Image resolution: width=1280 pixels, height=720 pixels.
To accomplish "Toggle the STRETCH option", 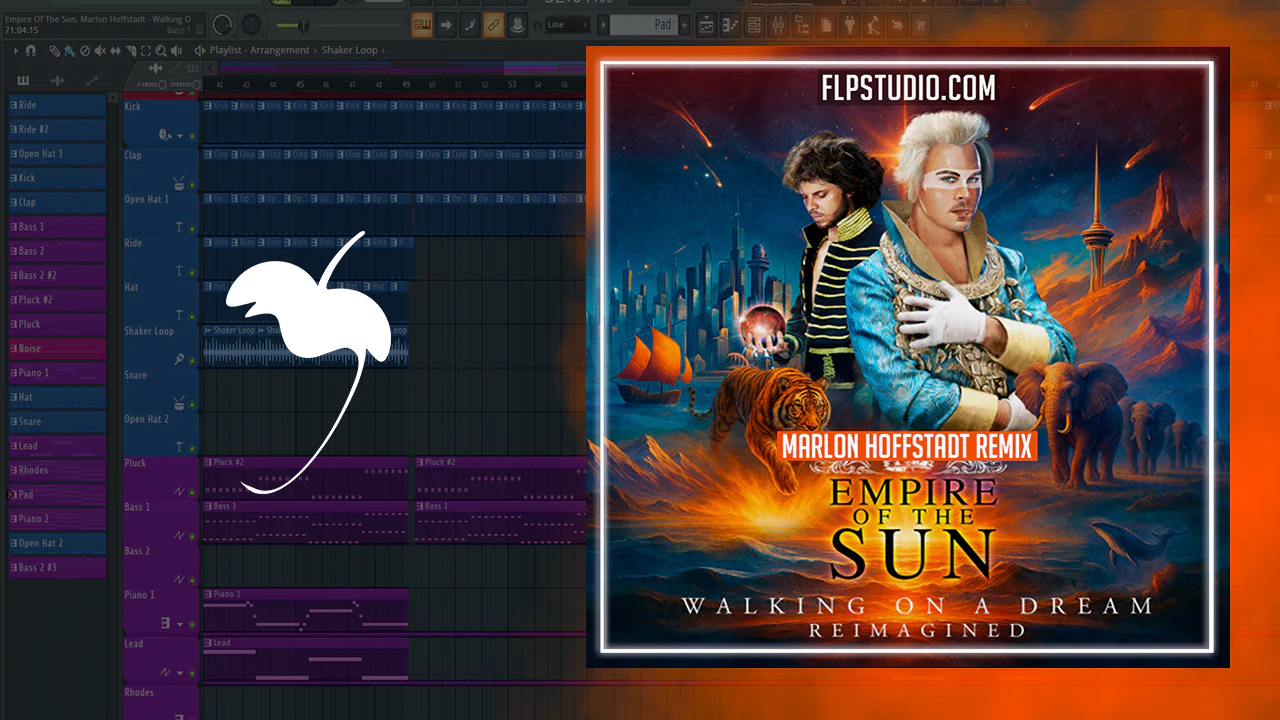I will (x=185, y=85).
